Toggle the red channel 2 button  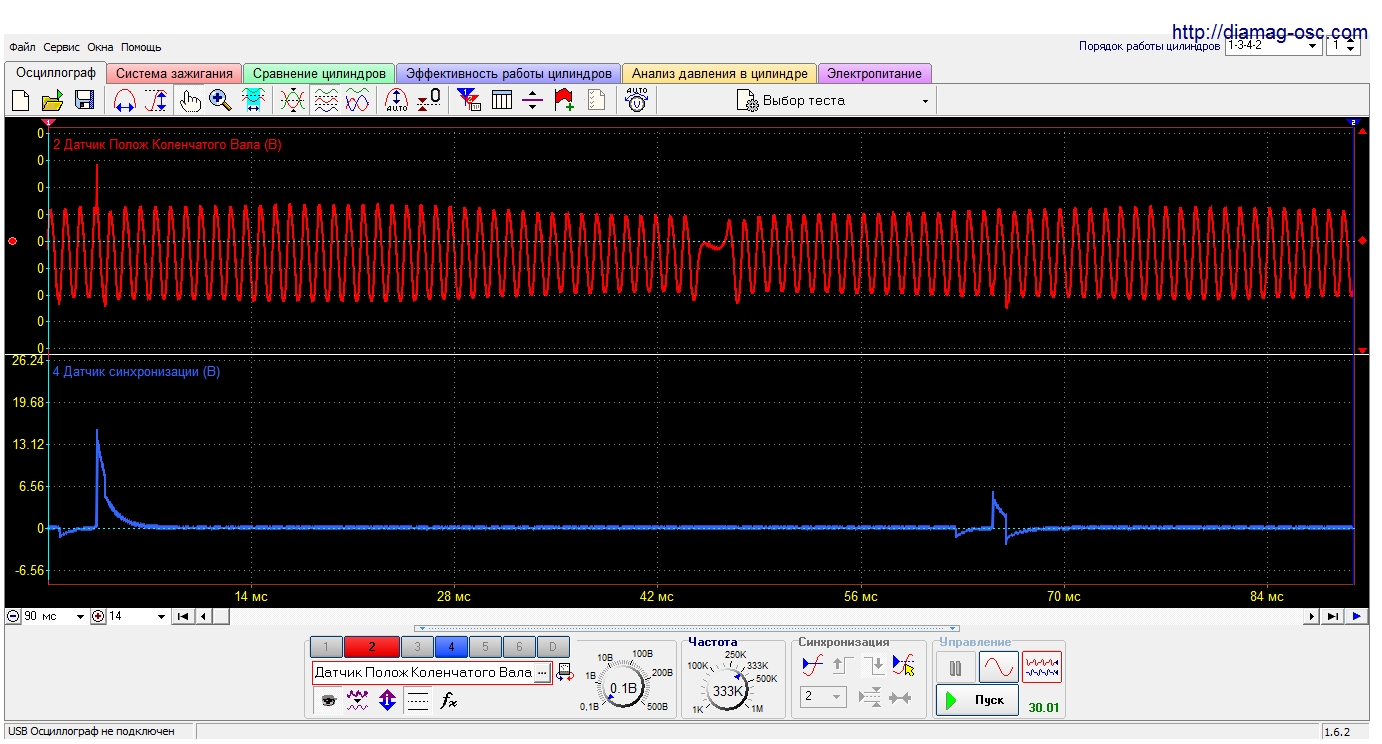371,648
